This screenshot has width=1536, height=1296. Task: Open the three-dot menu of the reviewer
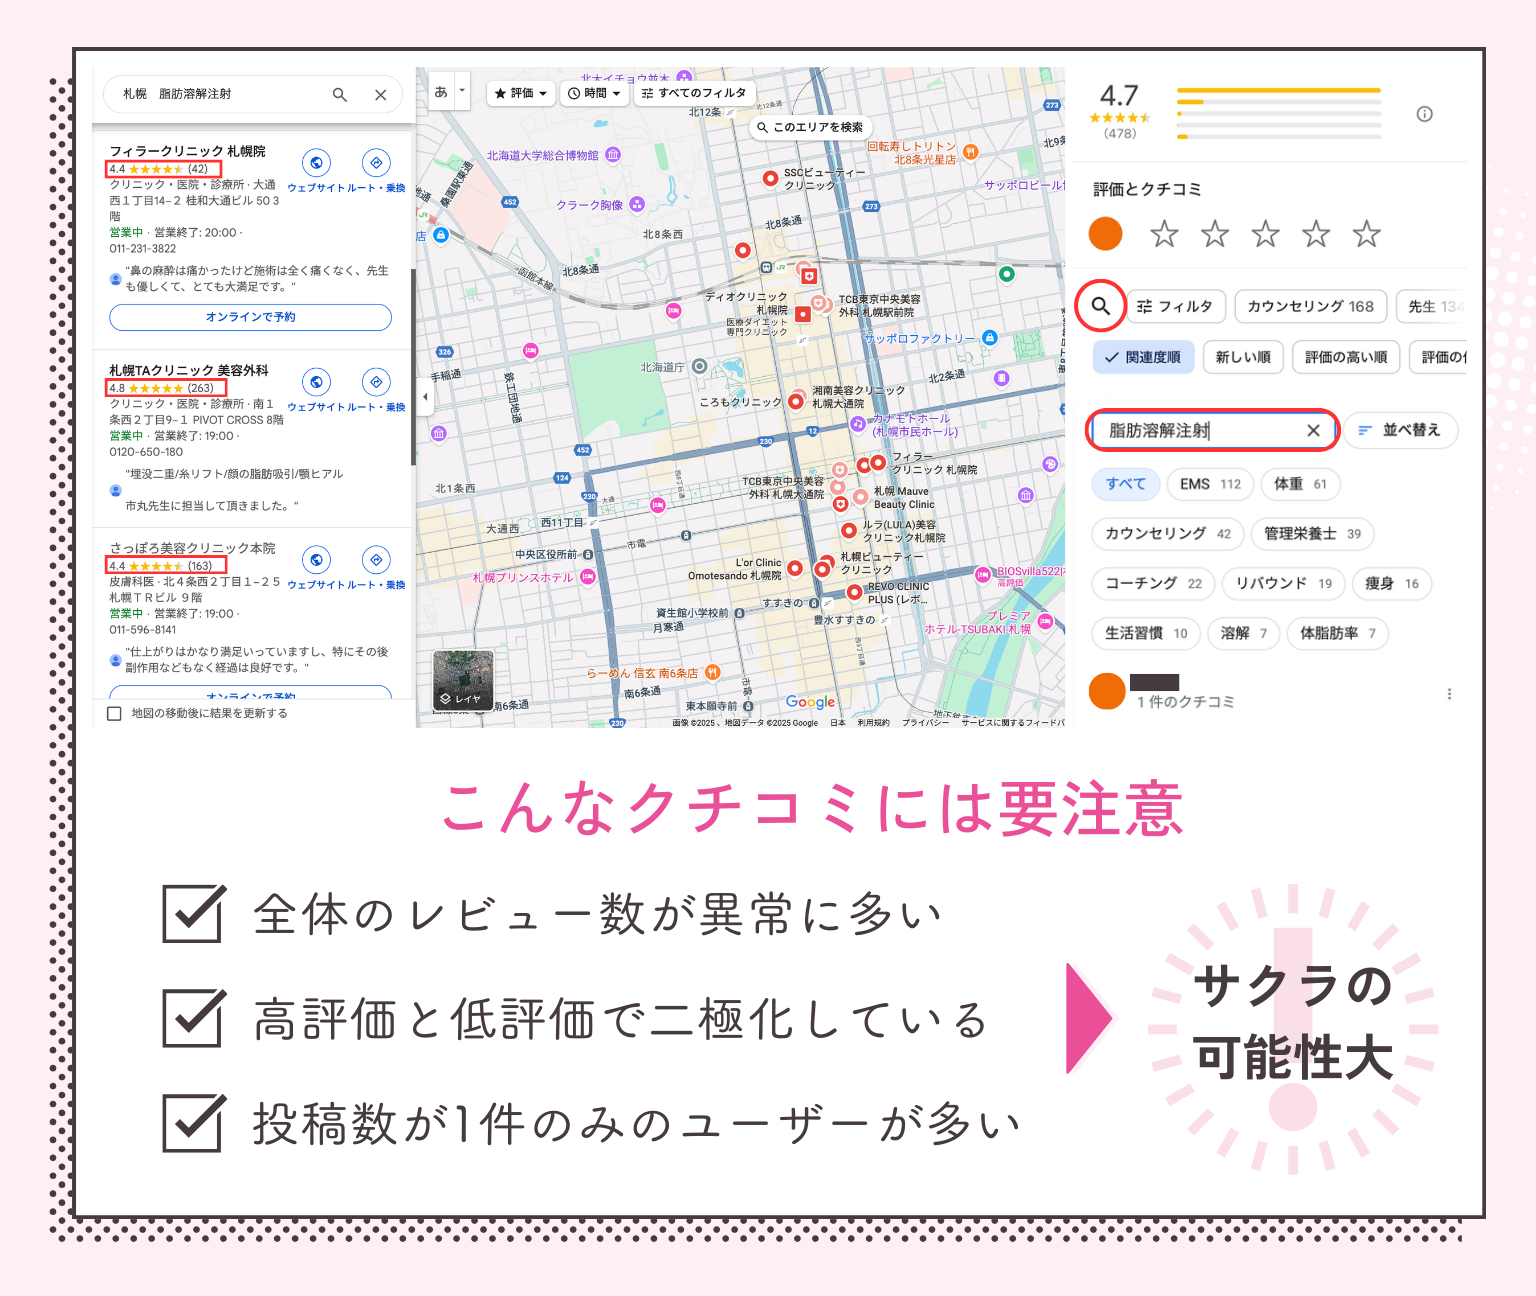click(x=1449, y=693)
